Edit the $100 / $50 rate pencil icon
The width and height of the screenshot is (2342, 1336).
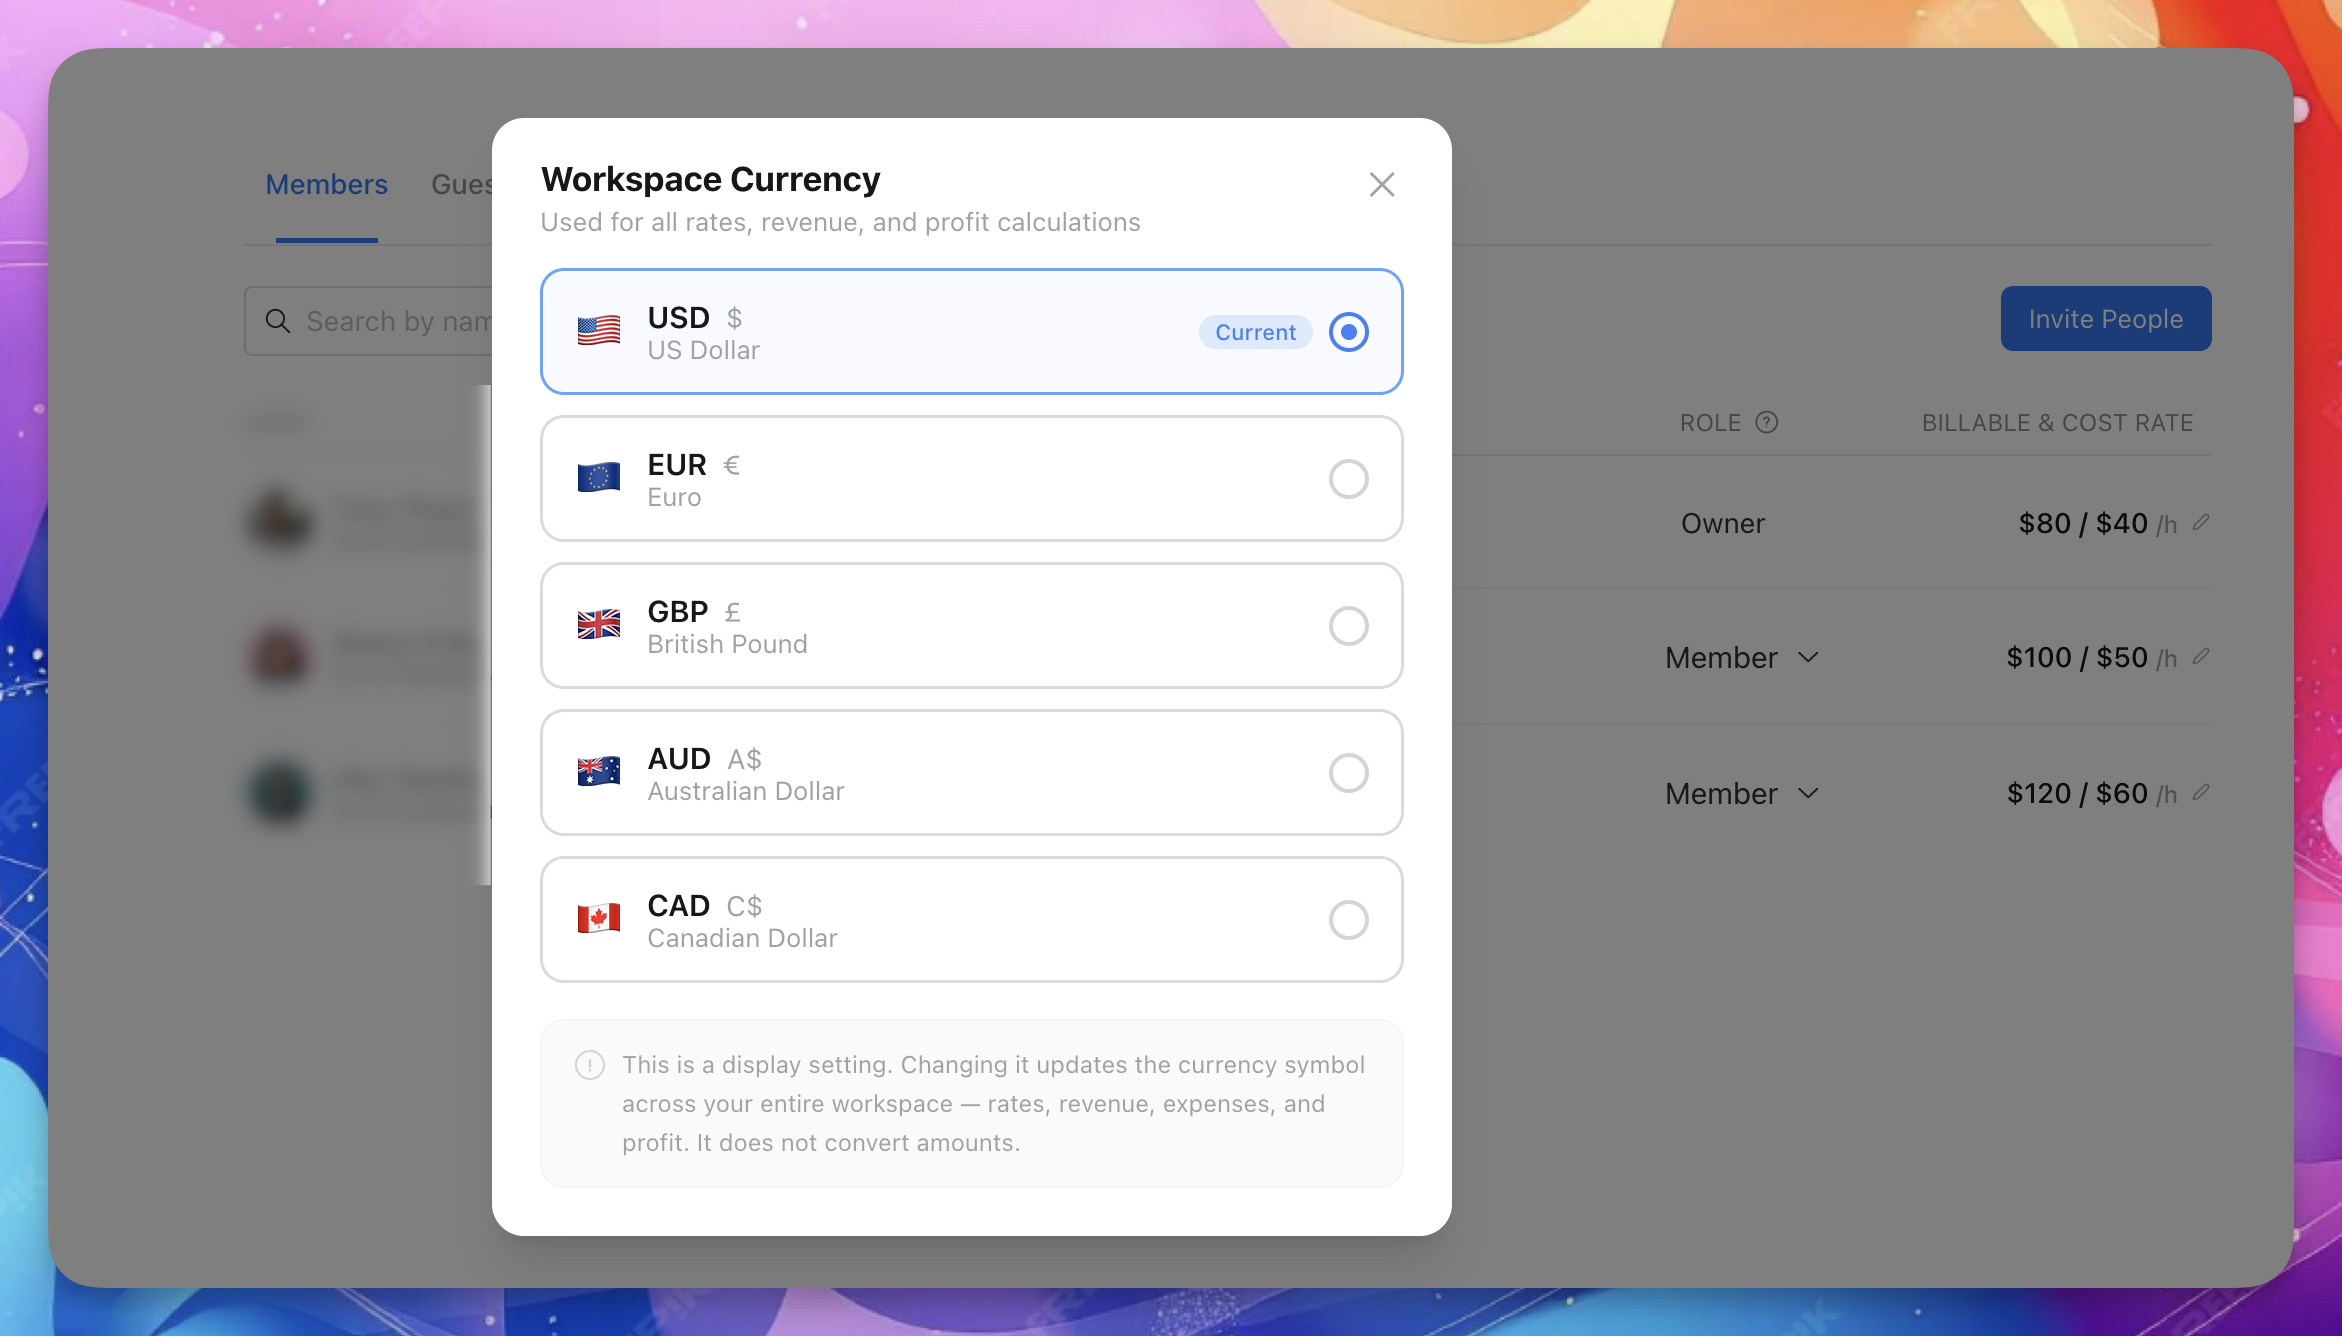click(x=2201, y=656)
